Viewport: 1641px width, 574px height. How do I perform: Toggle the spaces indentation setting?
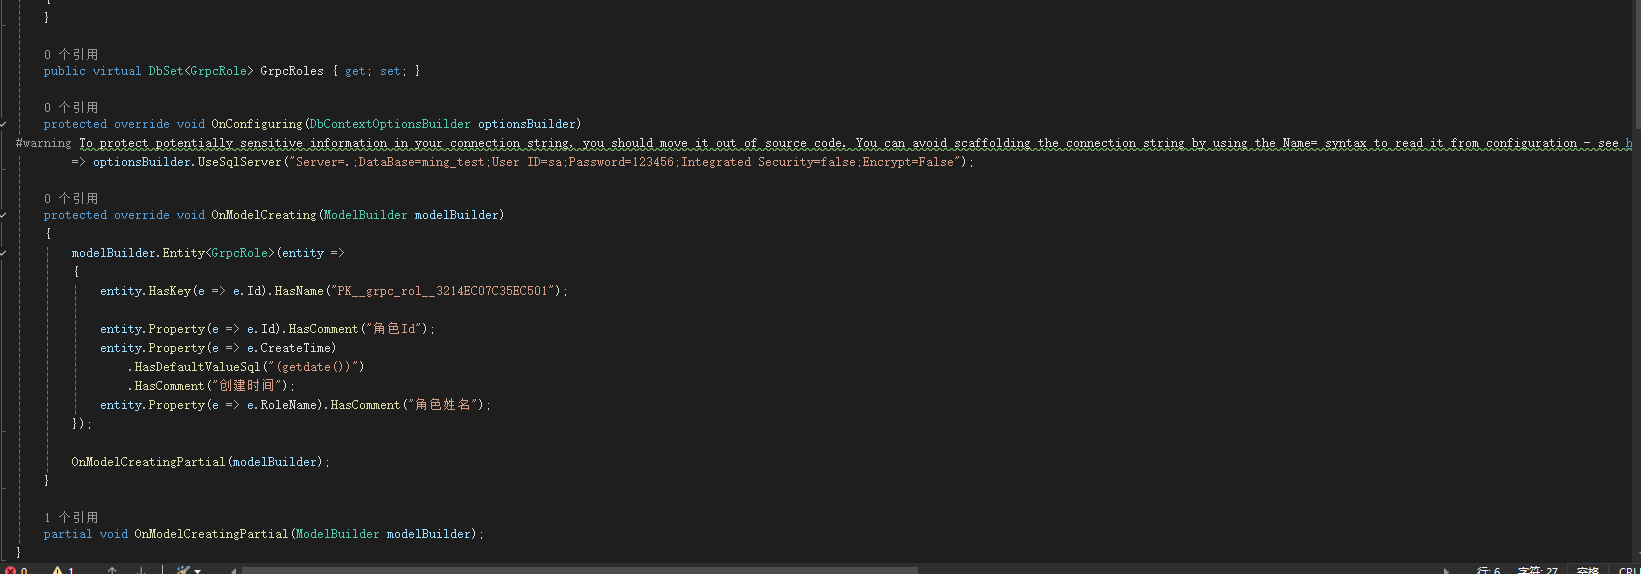[1587, 571]
